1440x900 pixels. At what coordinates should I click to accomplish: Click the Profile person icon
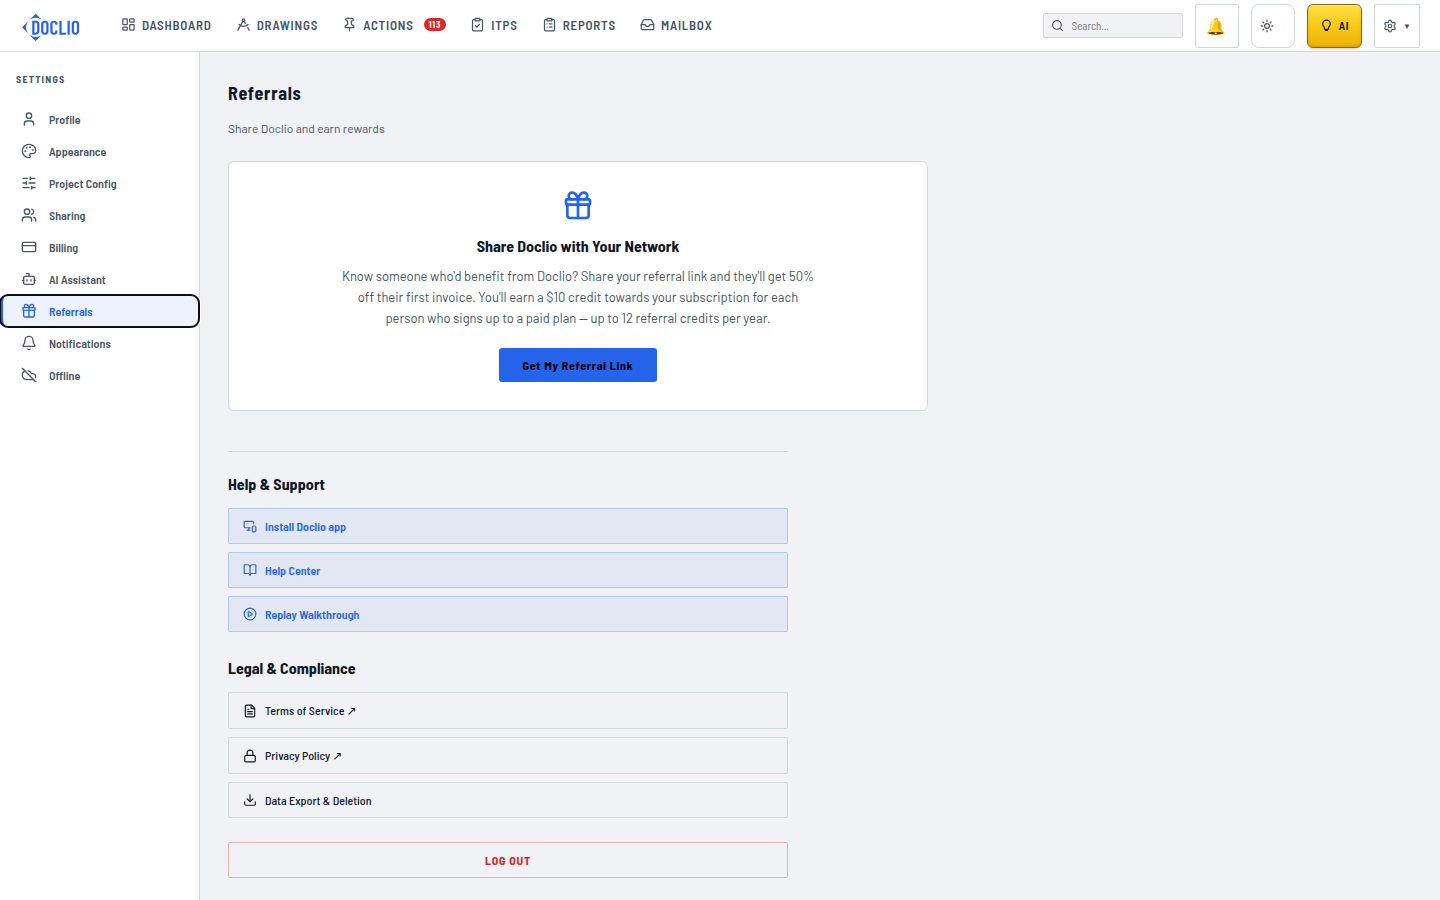(29, 119)
